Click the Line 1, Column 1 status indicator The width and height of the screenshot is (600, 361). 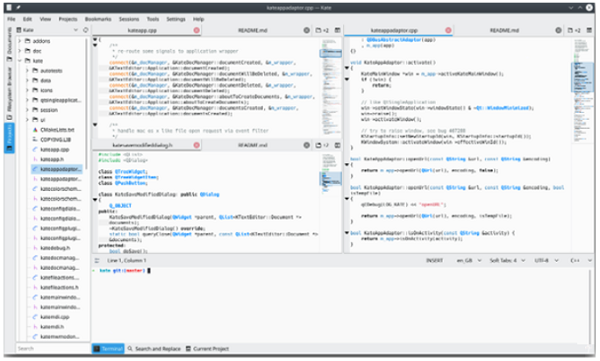coord(127,260)
